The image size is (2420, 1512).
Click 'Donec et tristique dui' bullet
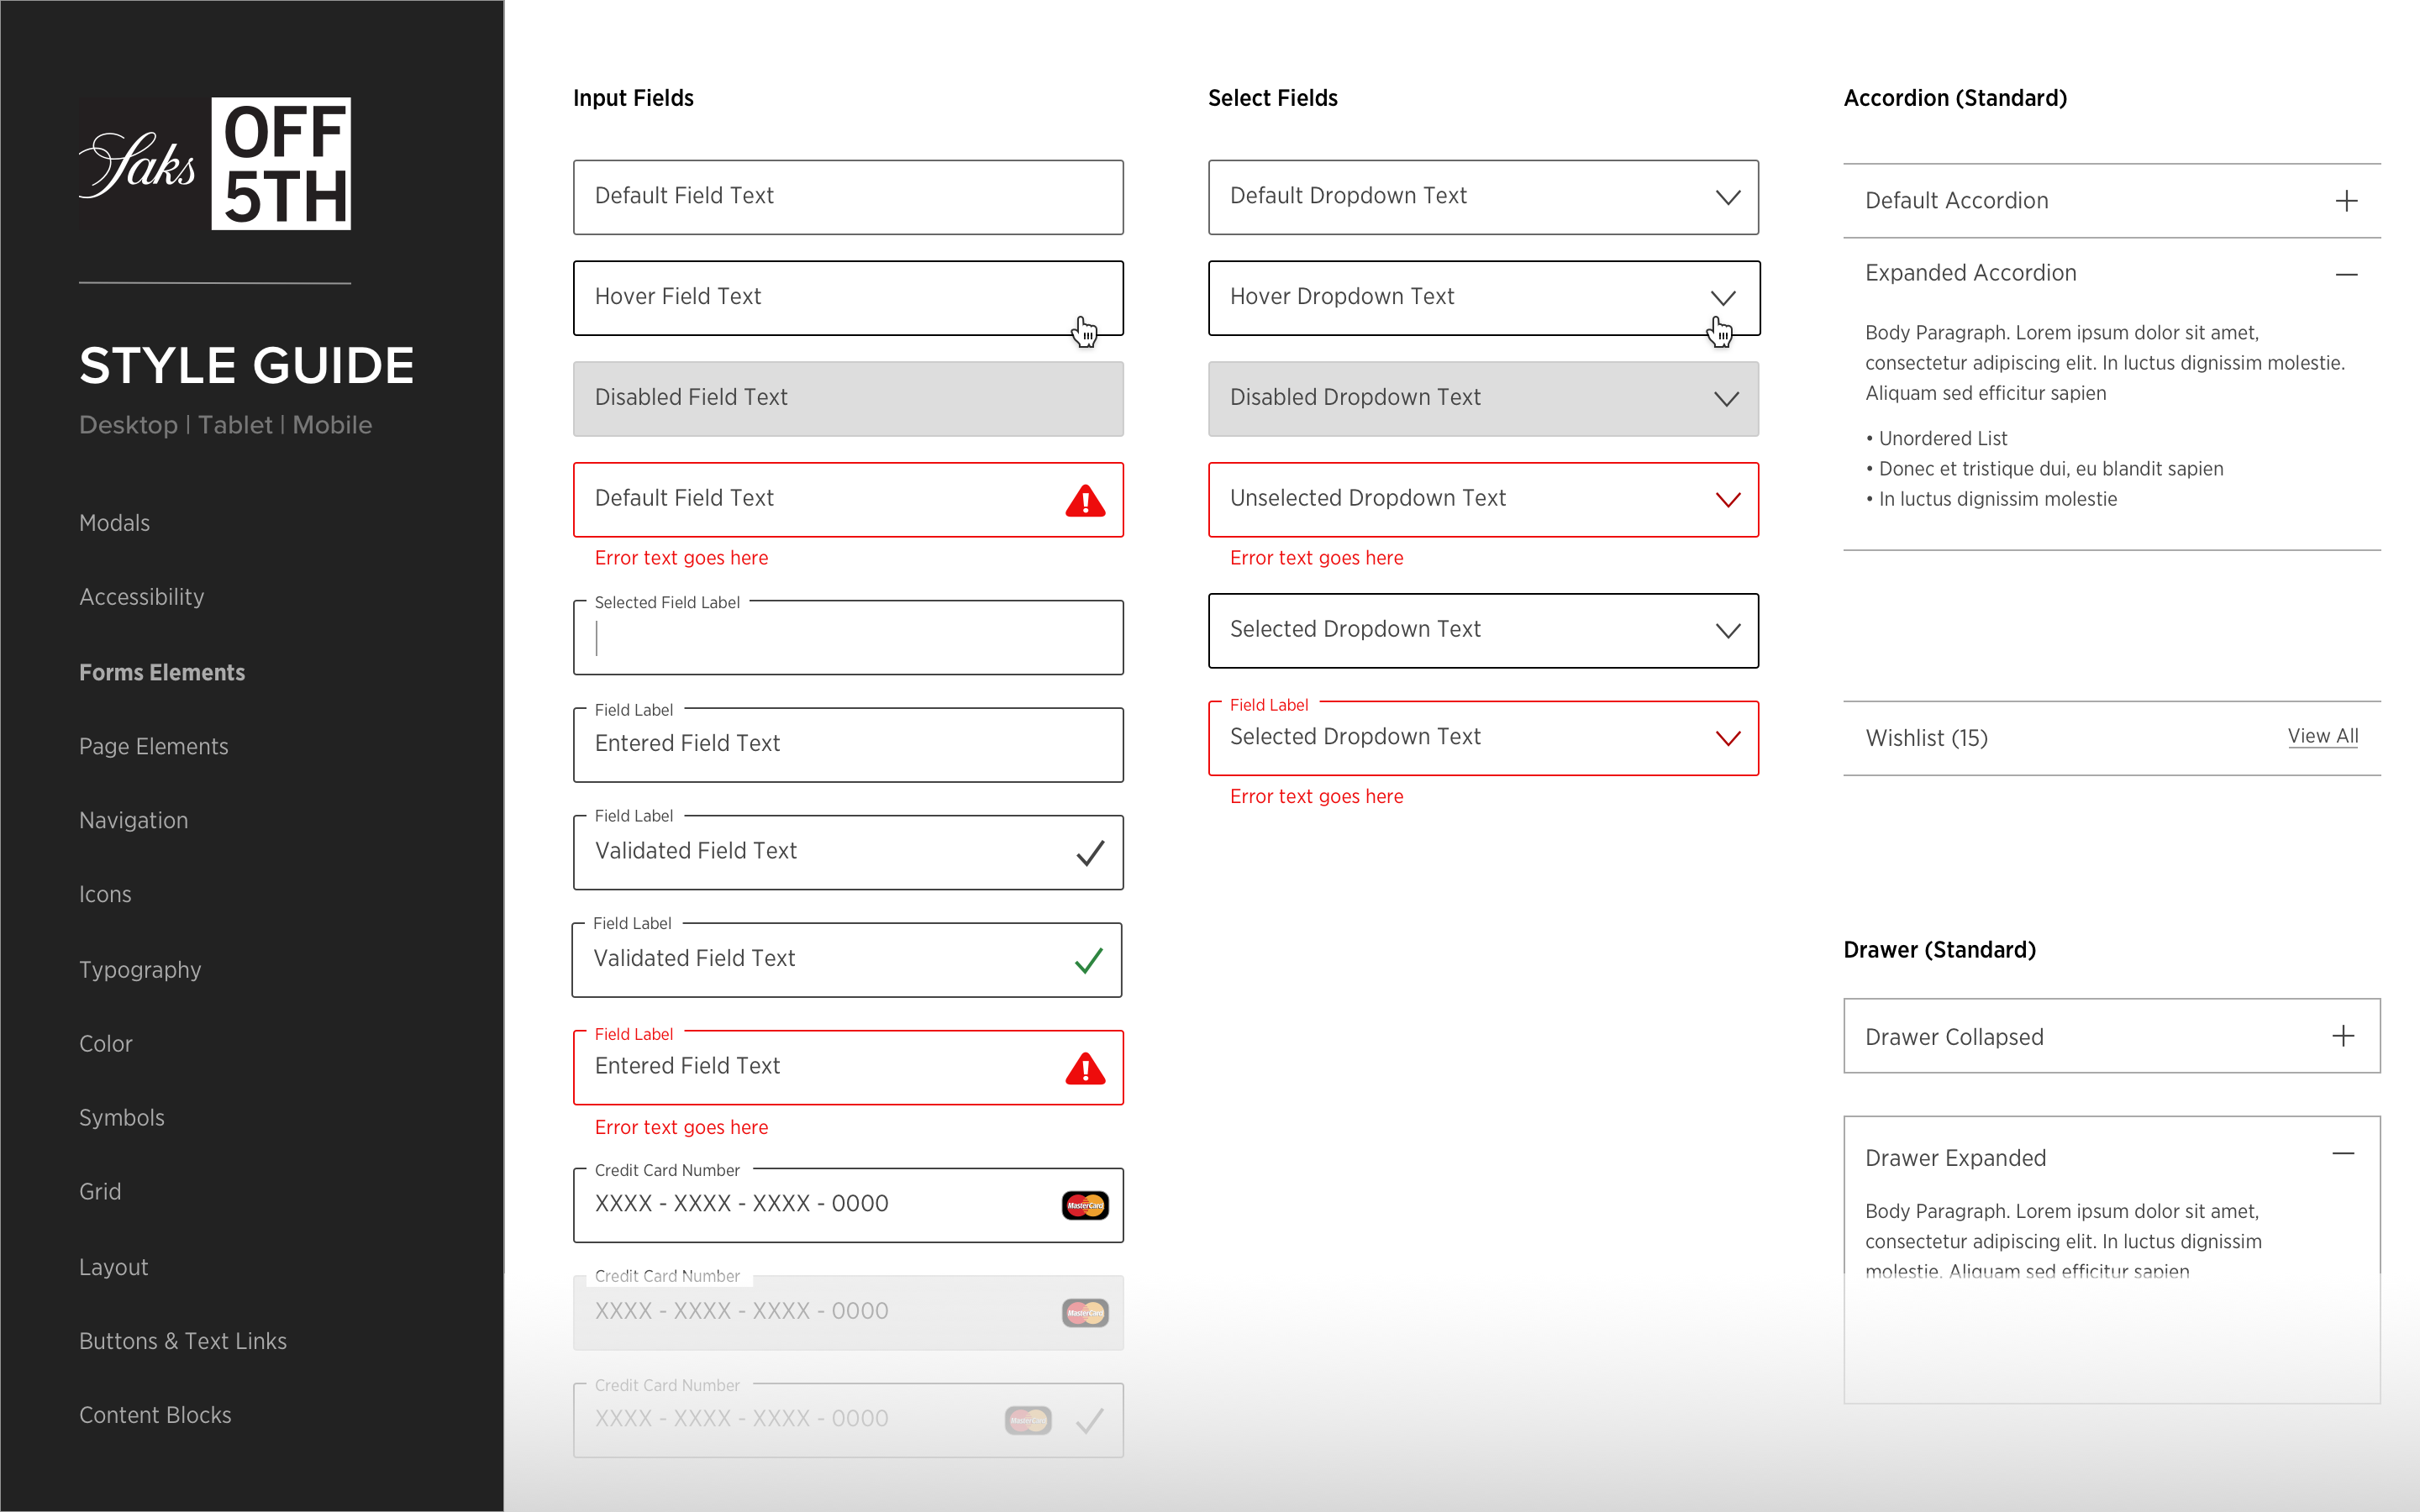click(2045, 469)
